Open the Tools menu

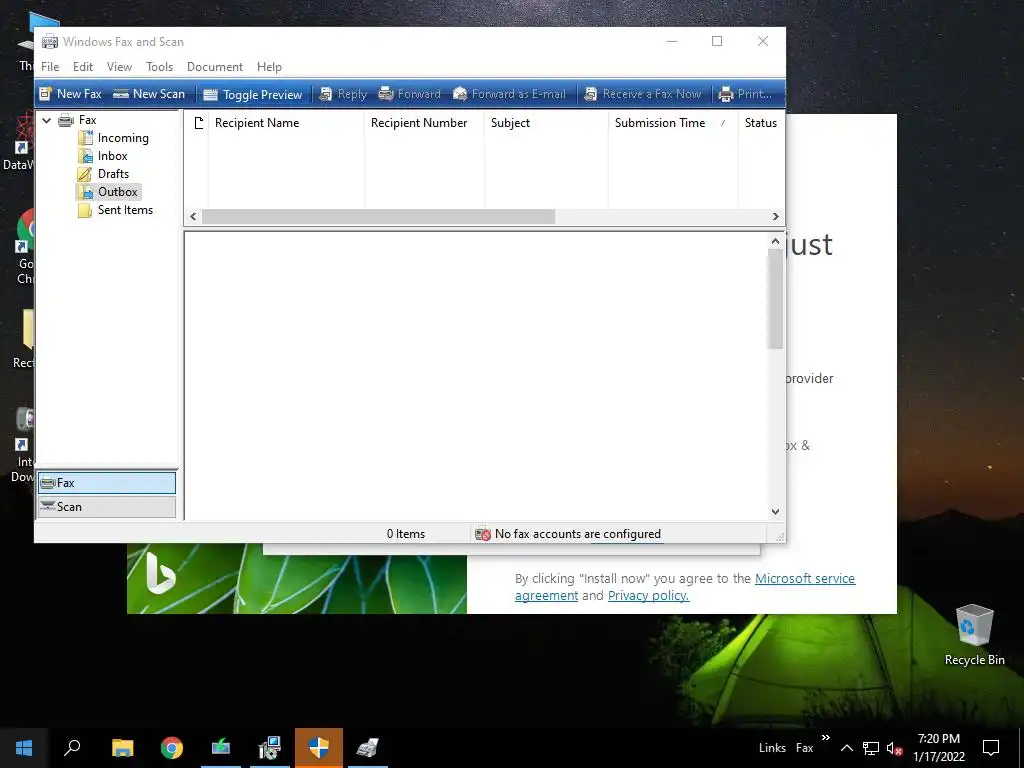[x=159, y=67]
